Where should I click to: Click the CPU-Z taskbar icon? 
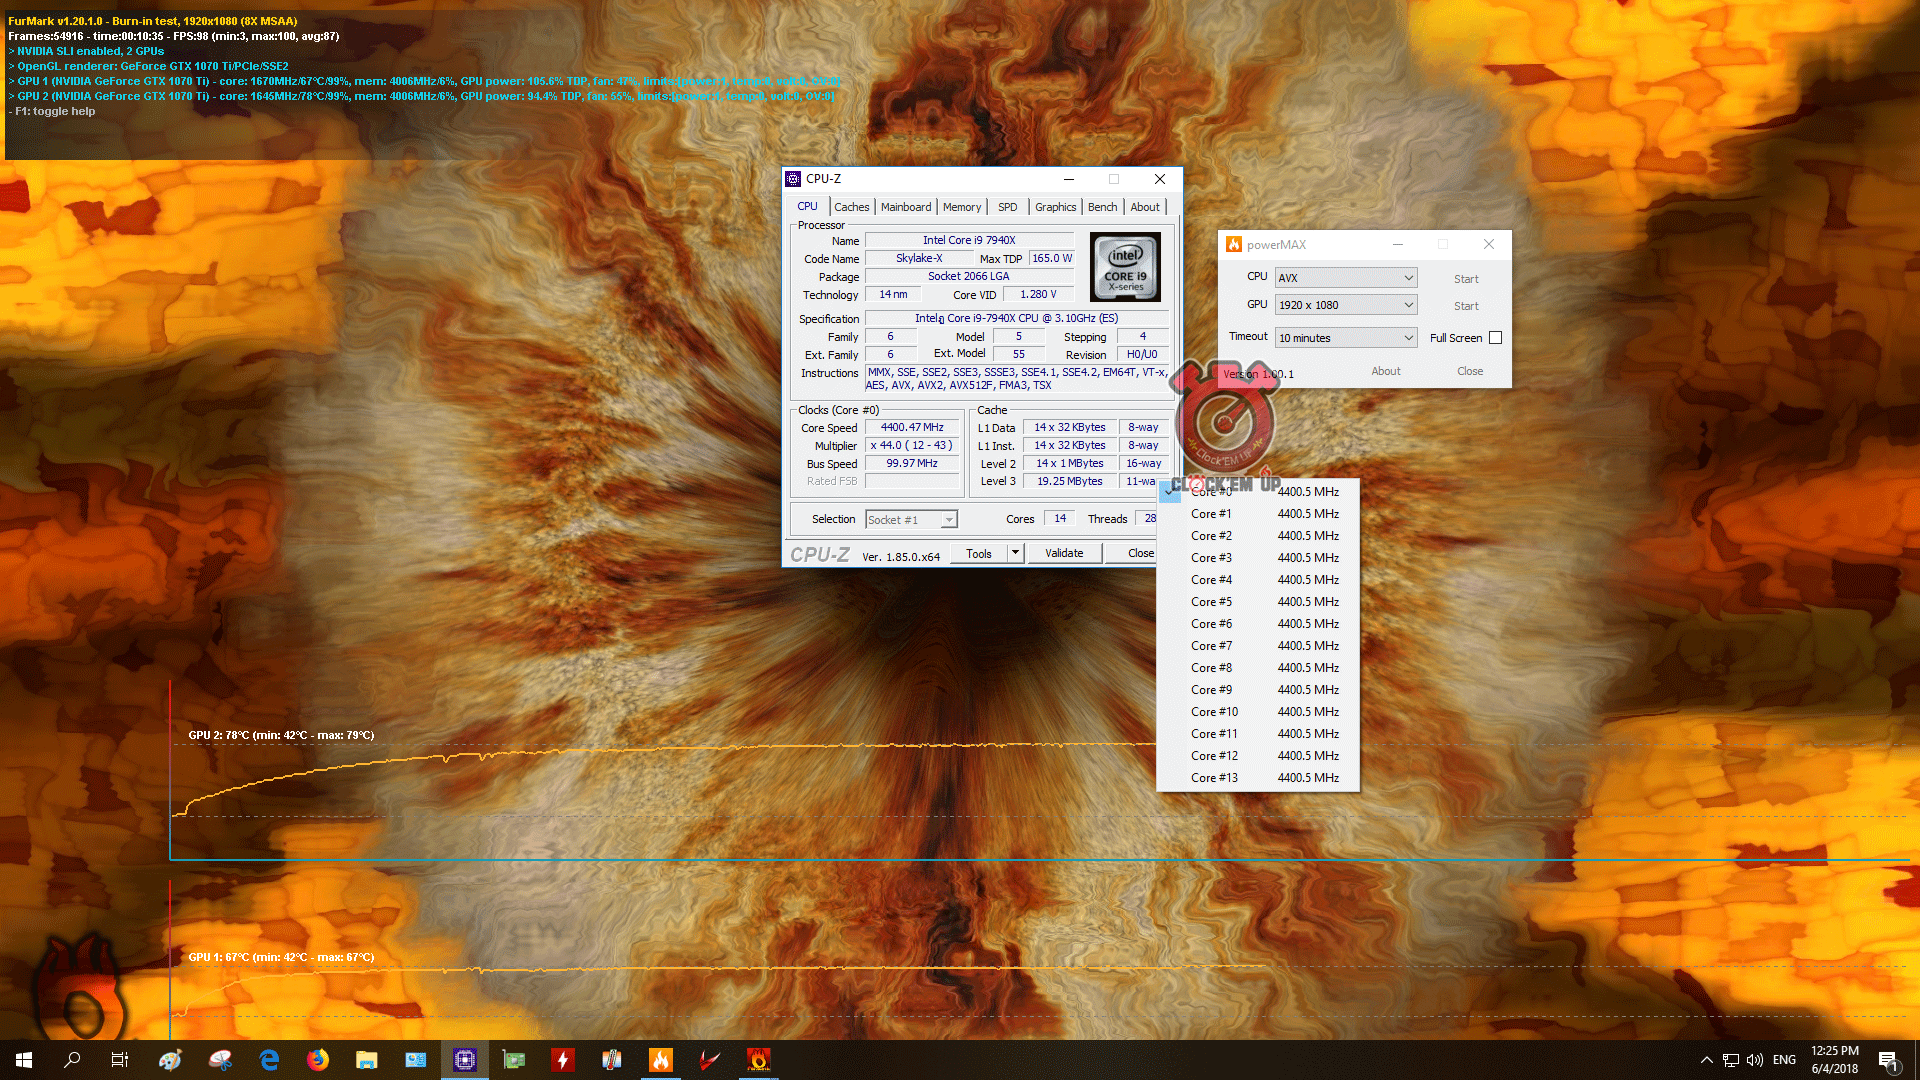[465, 1060]
